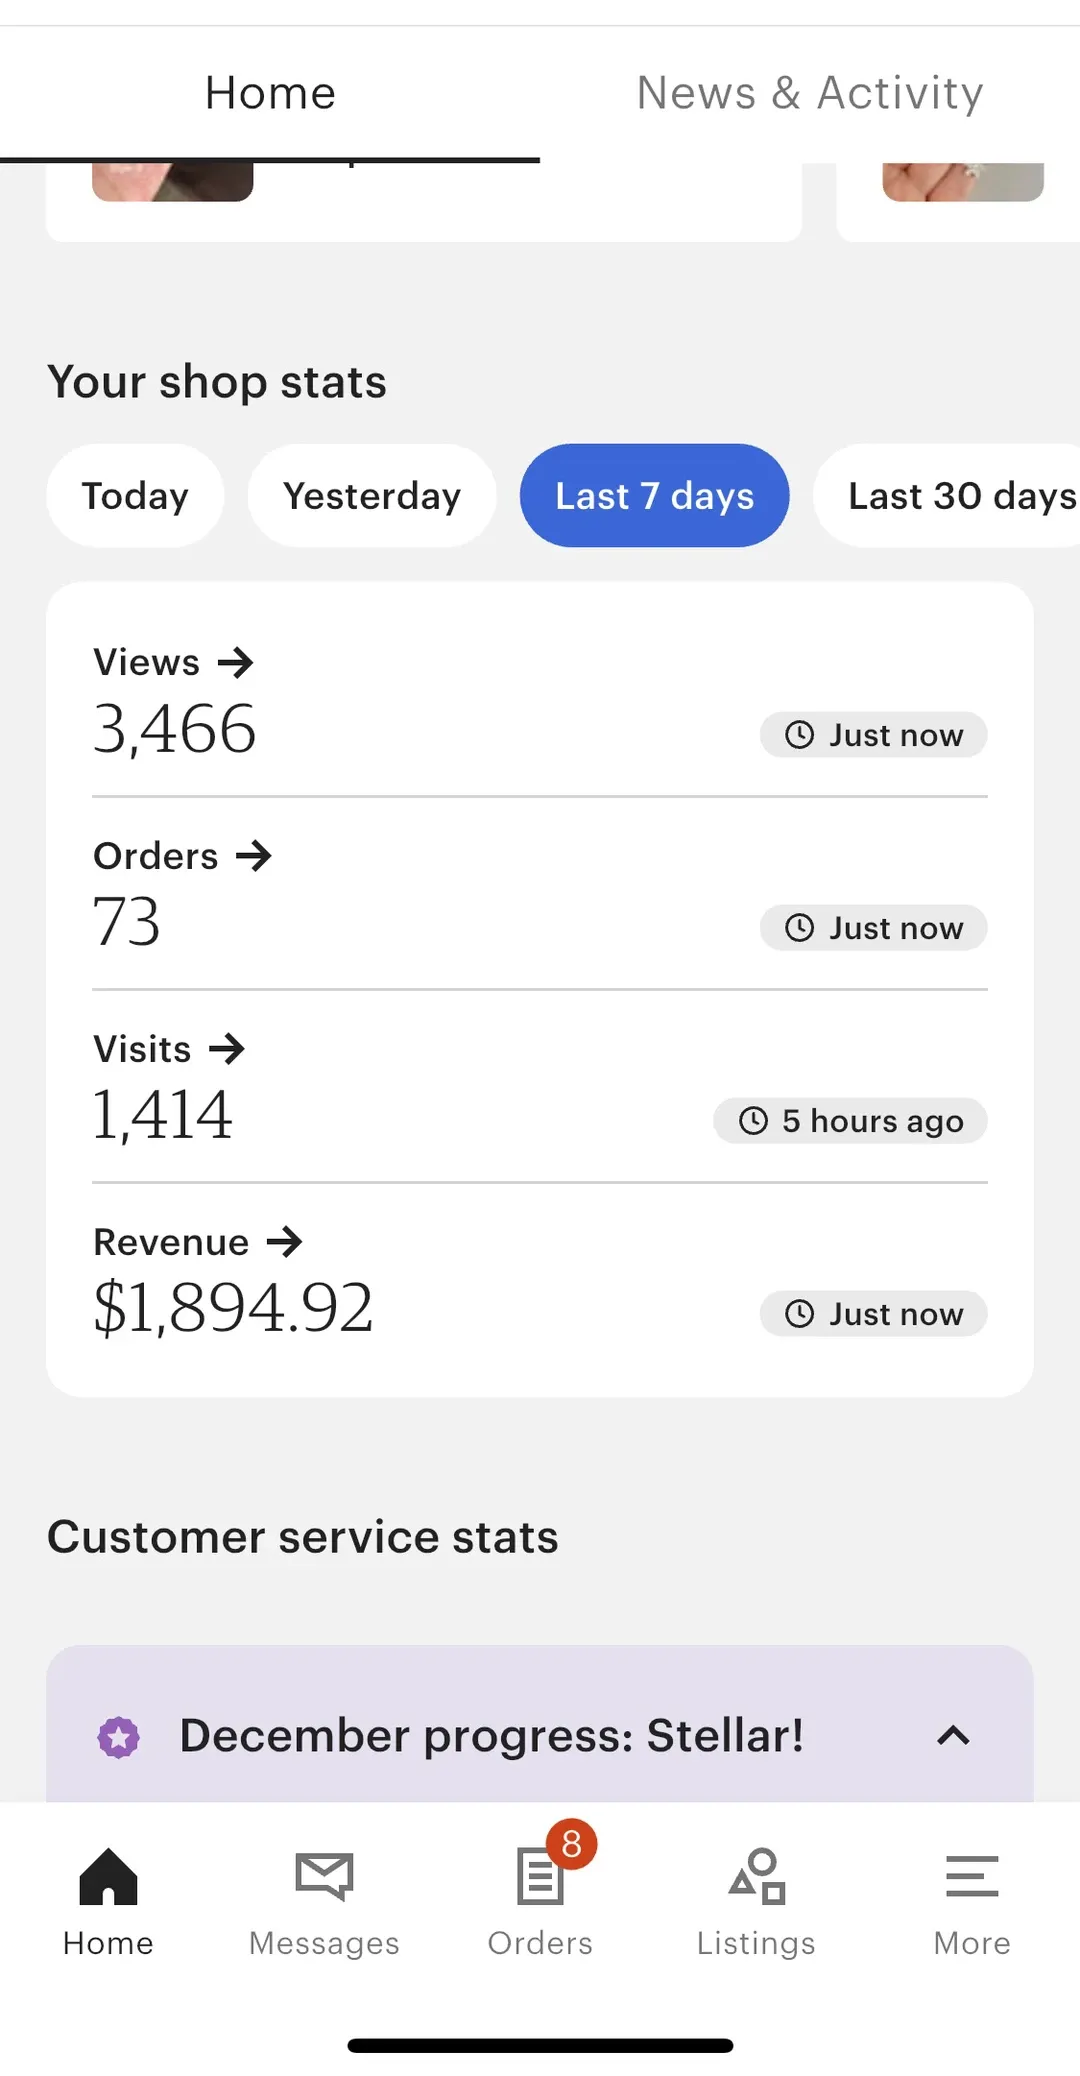Open the More hamburger menu icon
Image resolution: width=1080 pixels, height=2076 pixels.
972,1876
